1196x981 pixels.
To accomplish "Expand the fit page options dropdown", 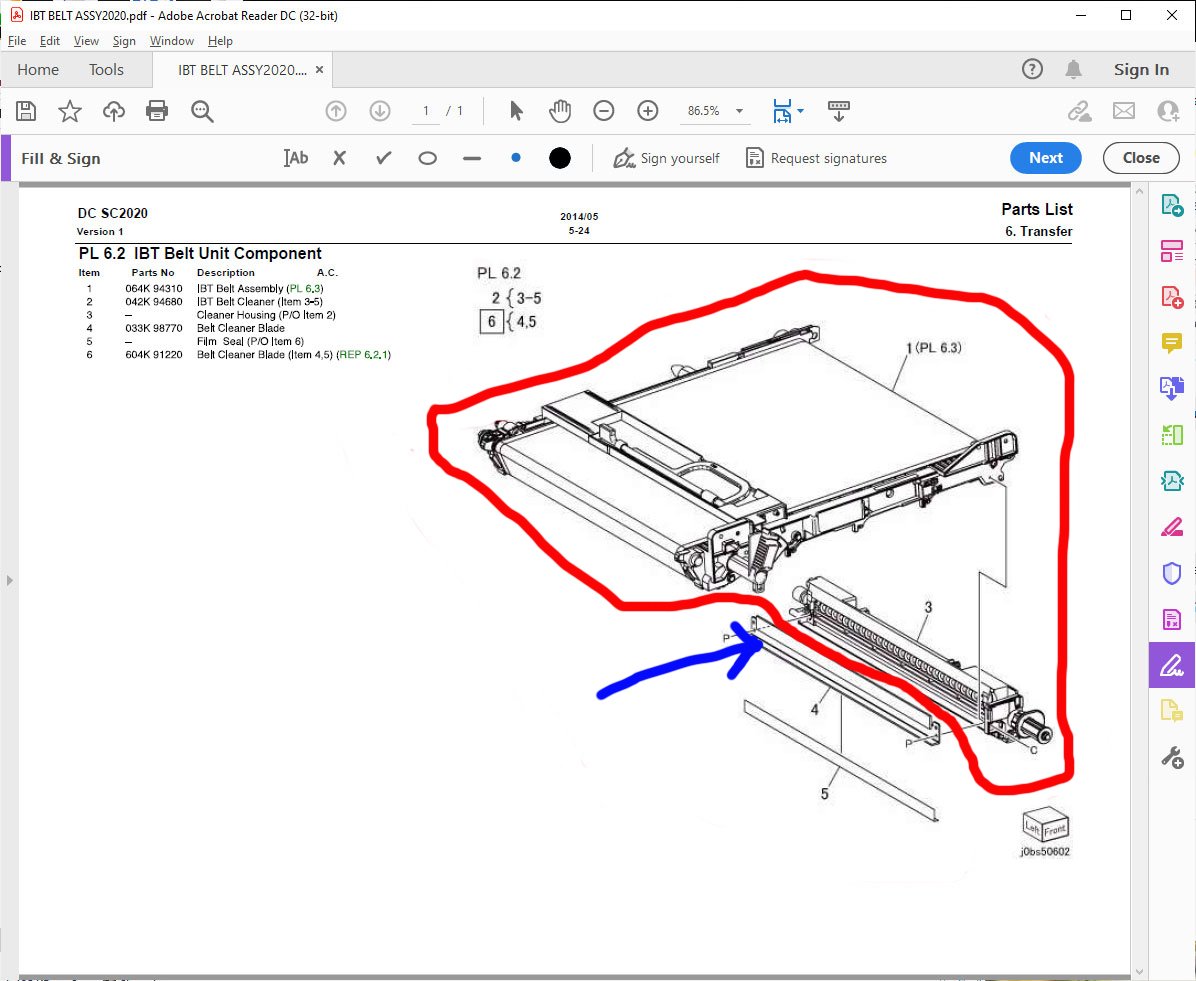I will click(x=800, y=112).
